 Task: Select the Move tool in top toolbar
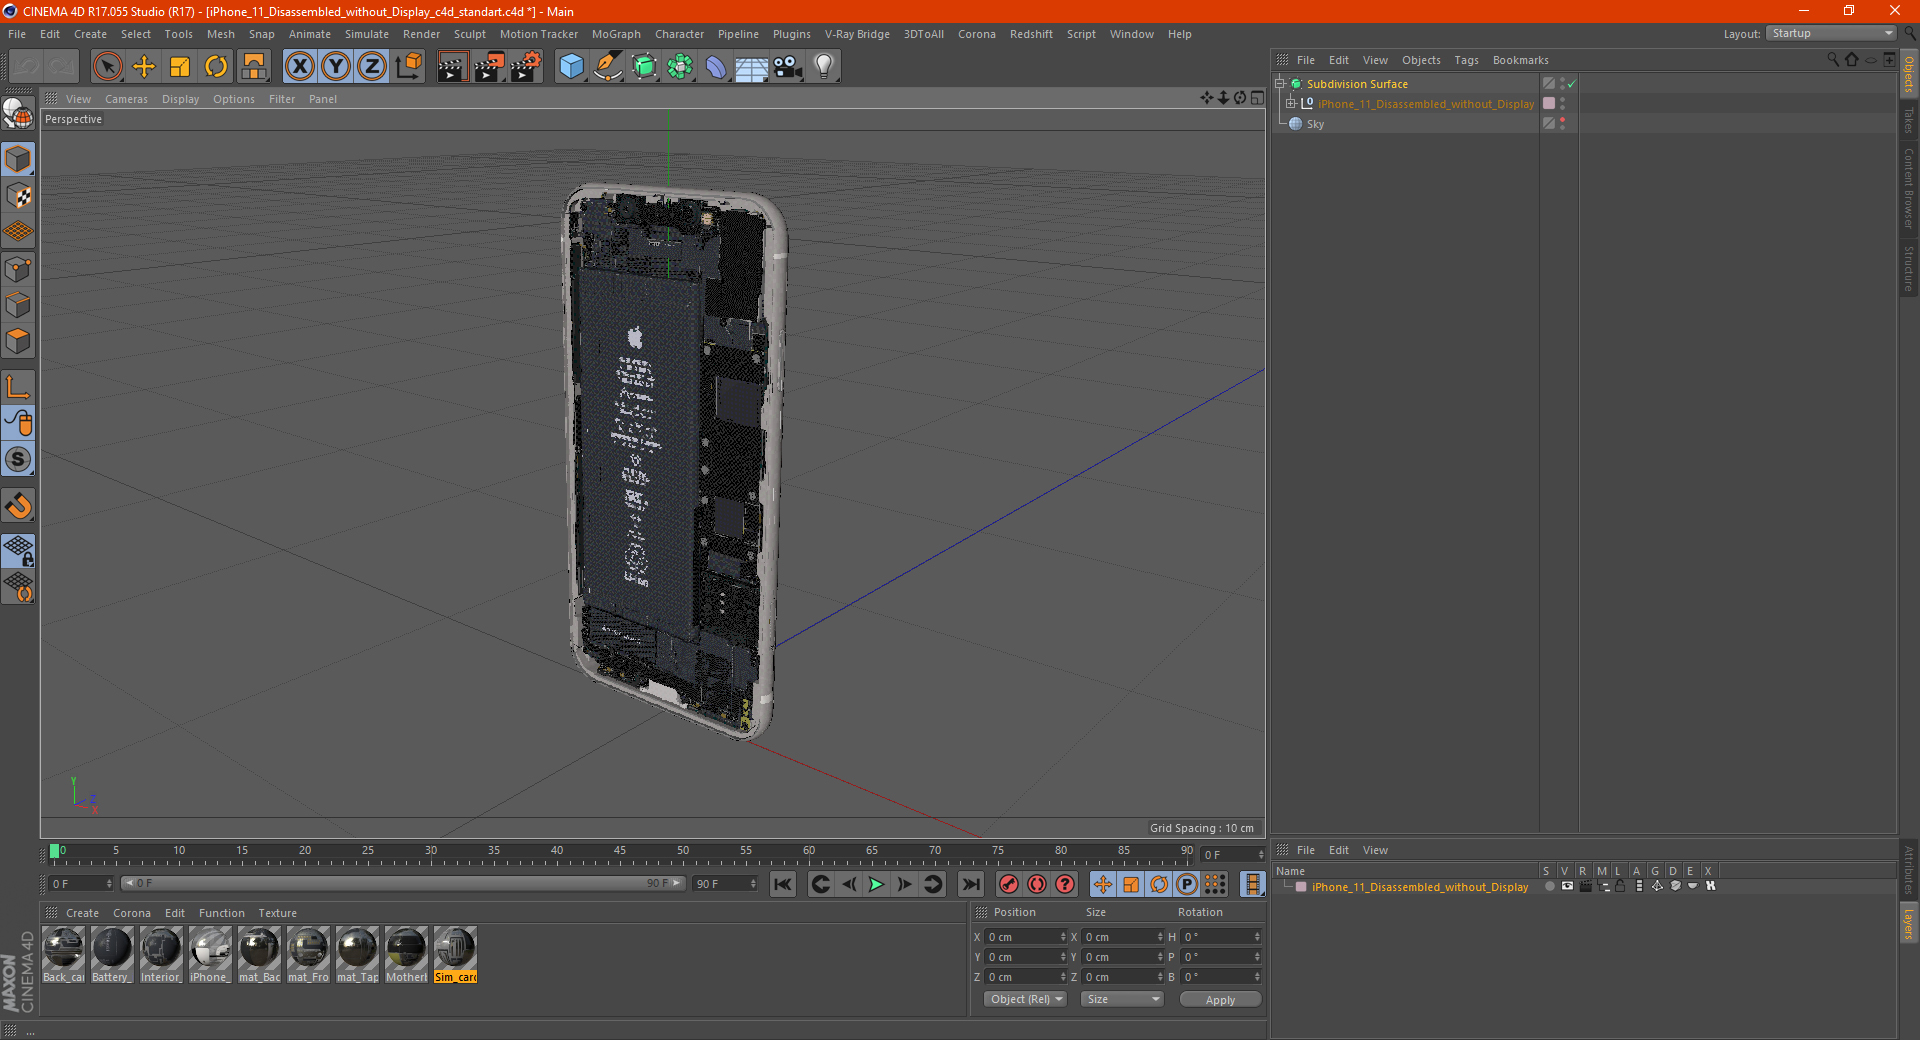click(x=144, y=67)
